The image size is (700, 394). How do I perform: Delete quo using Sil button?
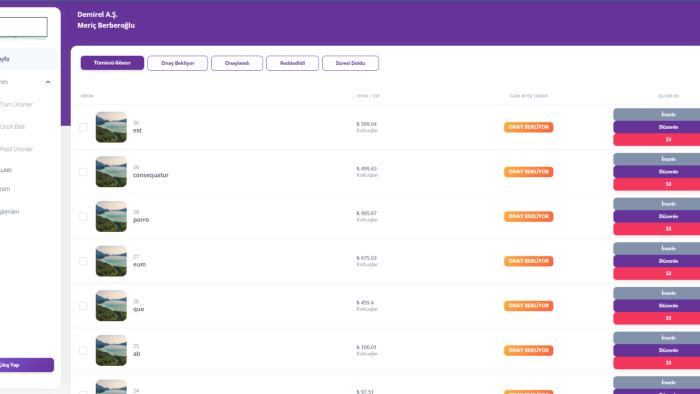(657, 318)
